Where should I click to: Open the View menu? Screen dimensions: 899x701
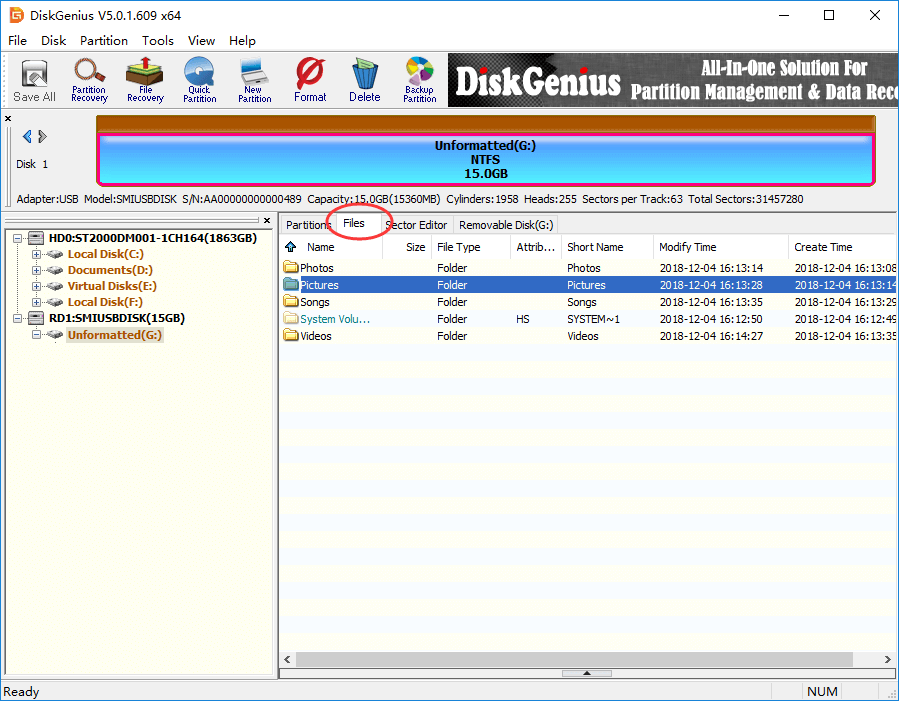(201, 41)
